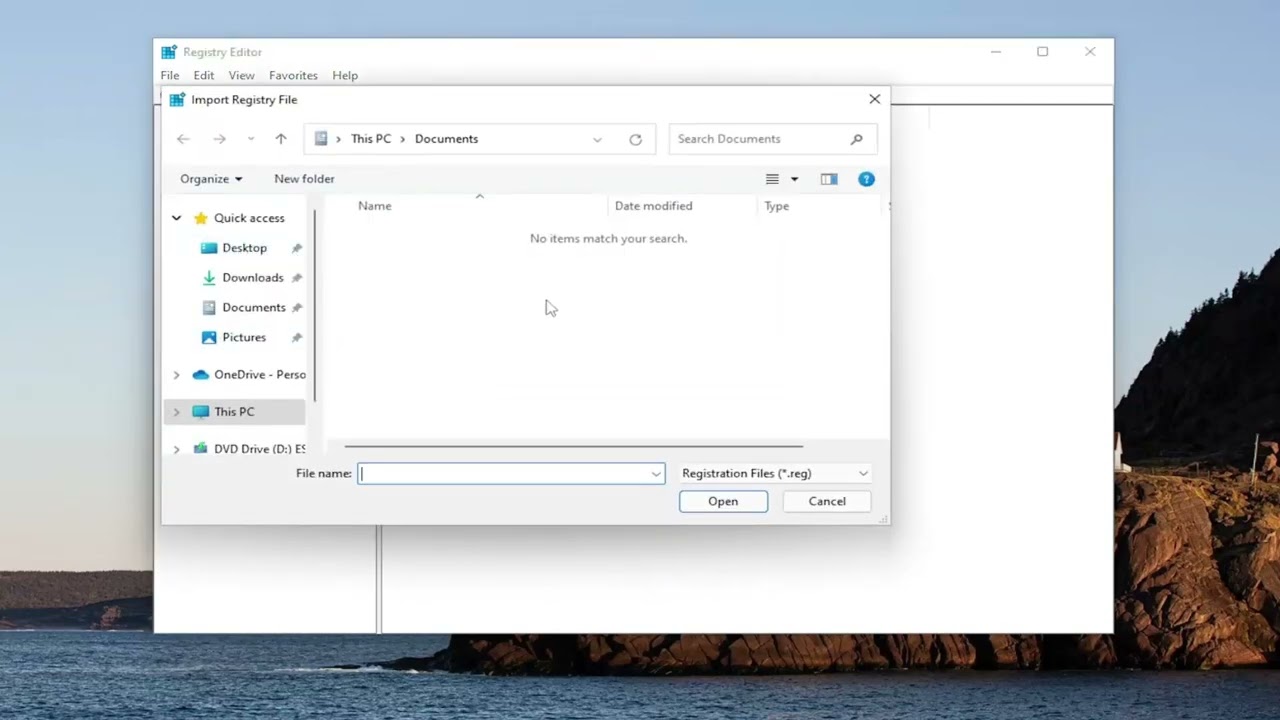
Task: Open the view options dropdown arrow
Action: 795,179
